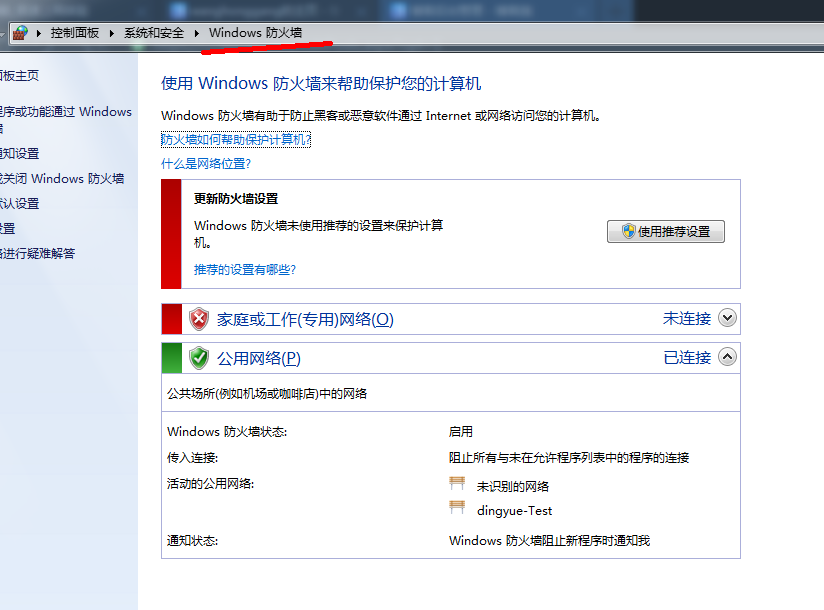Open sidebar link 进行疑难解答

pos(37,253)
